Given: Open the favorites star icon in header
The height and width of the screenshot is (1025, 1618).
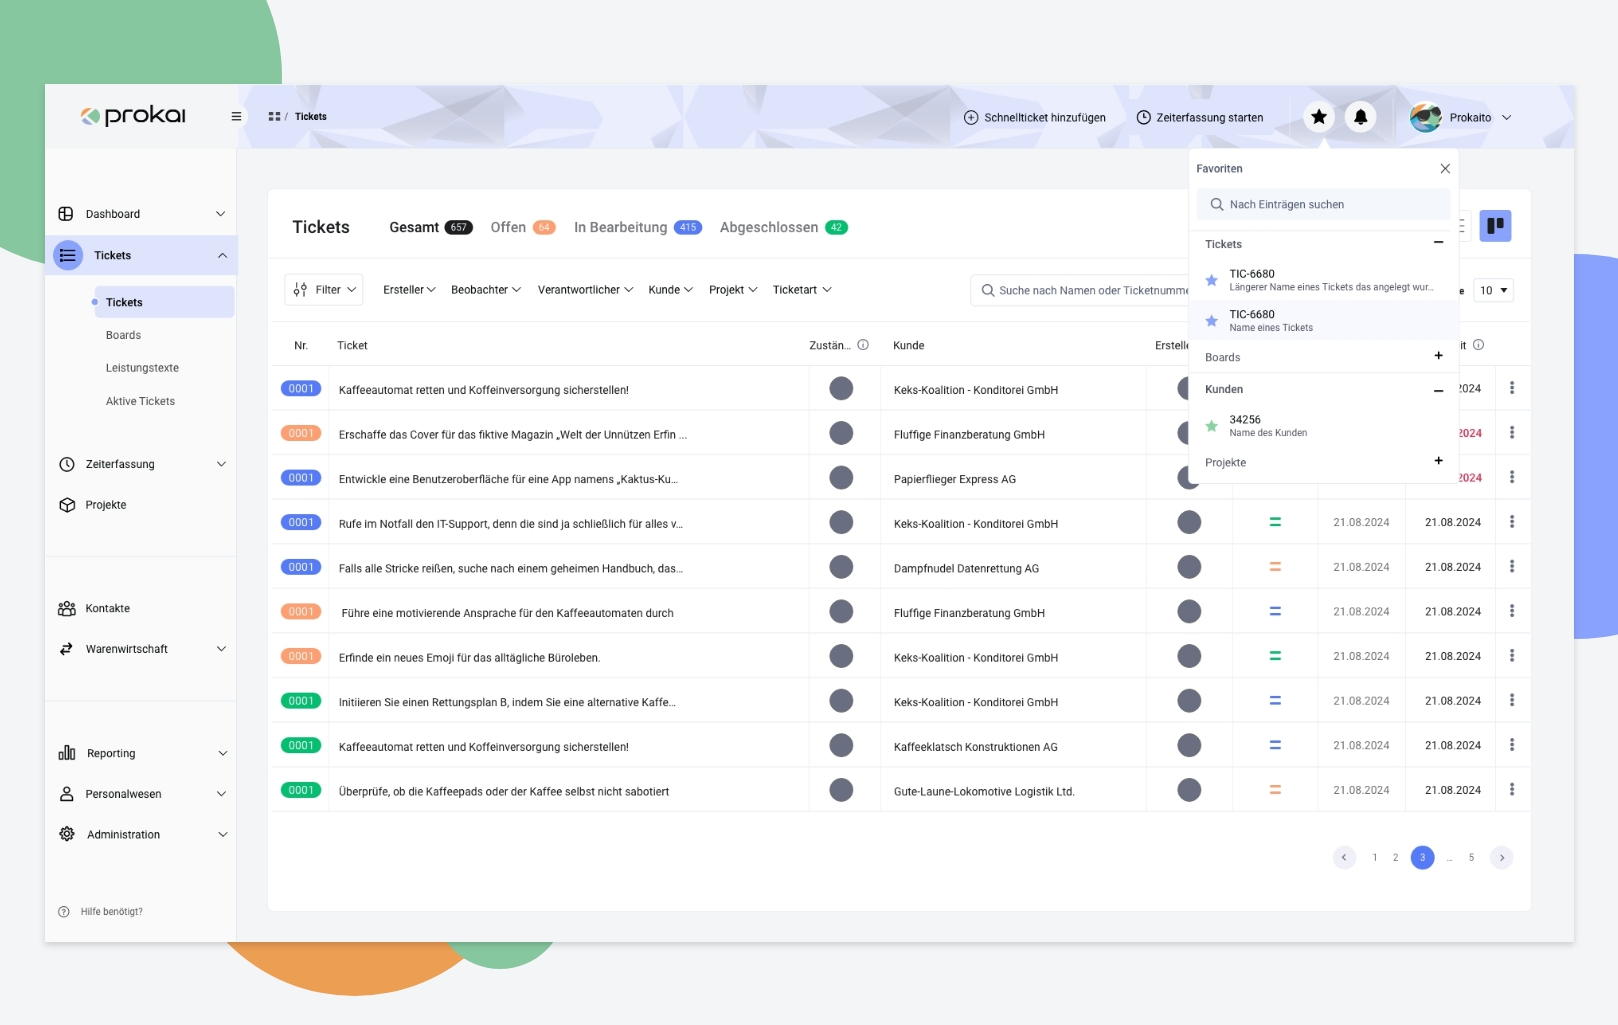Looking at the screenshot, I should pos(1319,117).
